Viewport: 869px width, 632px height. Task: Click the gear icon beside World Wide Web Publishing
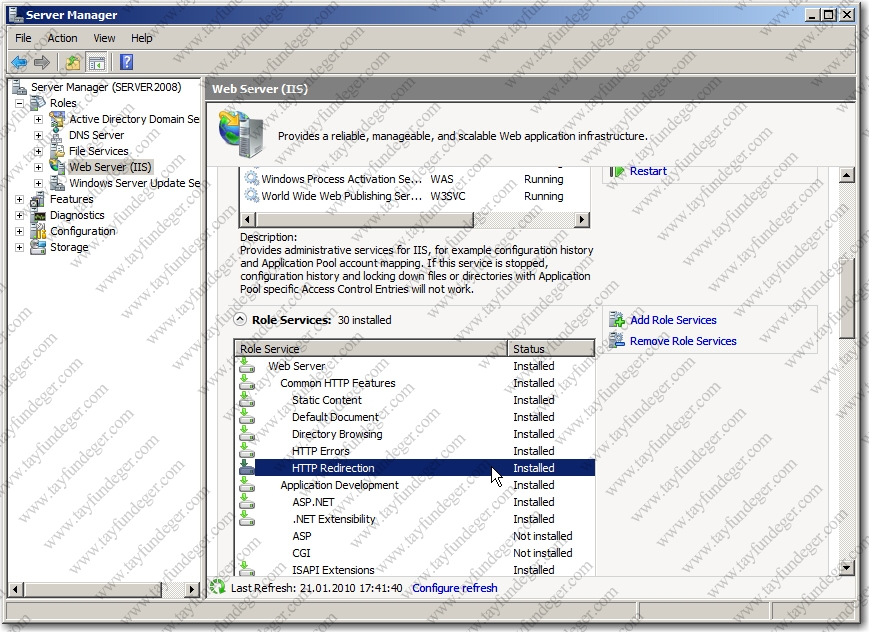pyautogui.click(x=252, y=196)
